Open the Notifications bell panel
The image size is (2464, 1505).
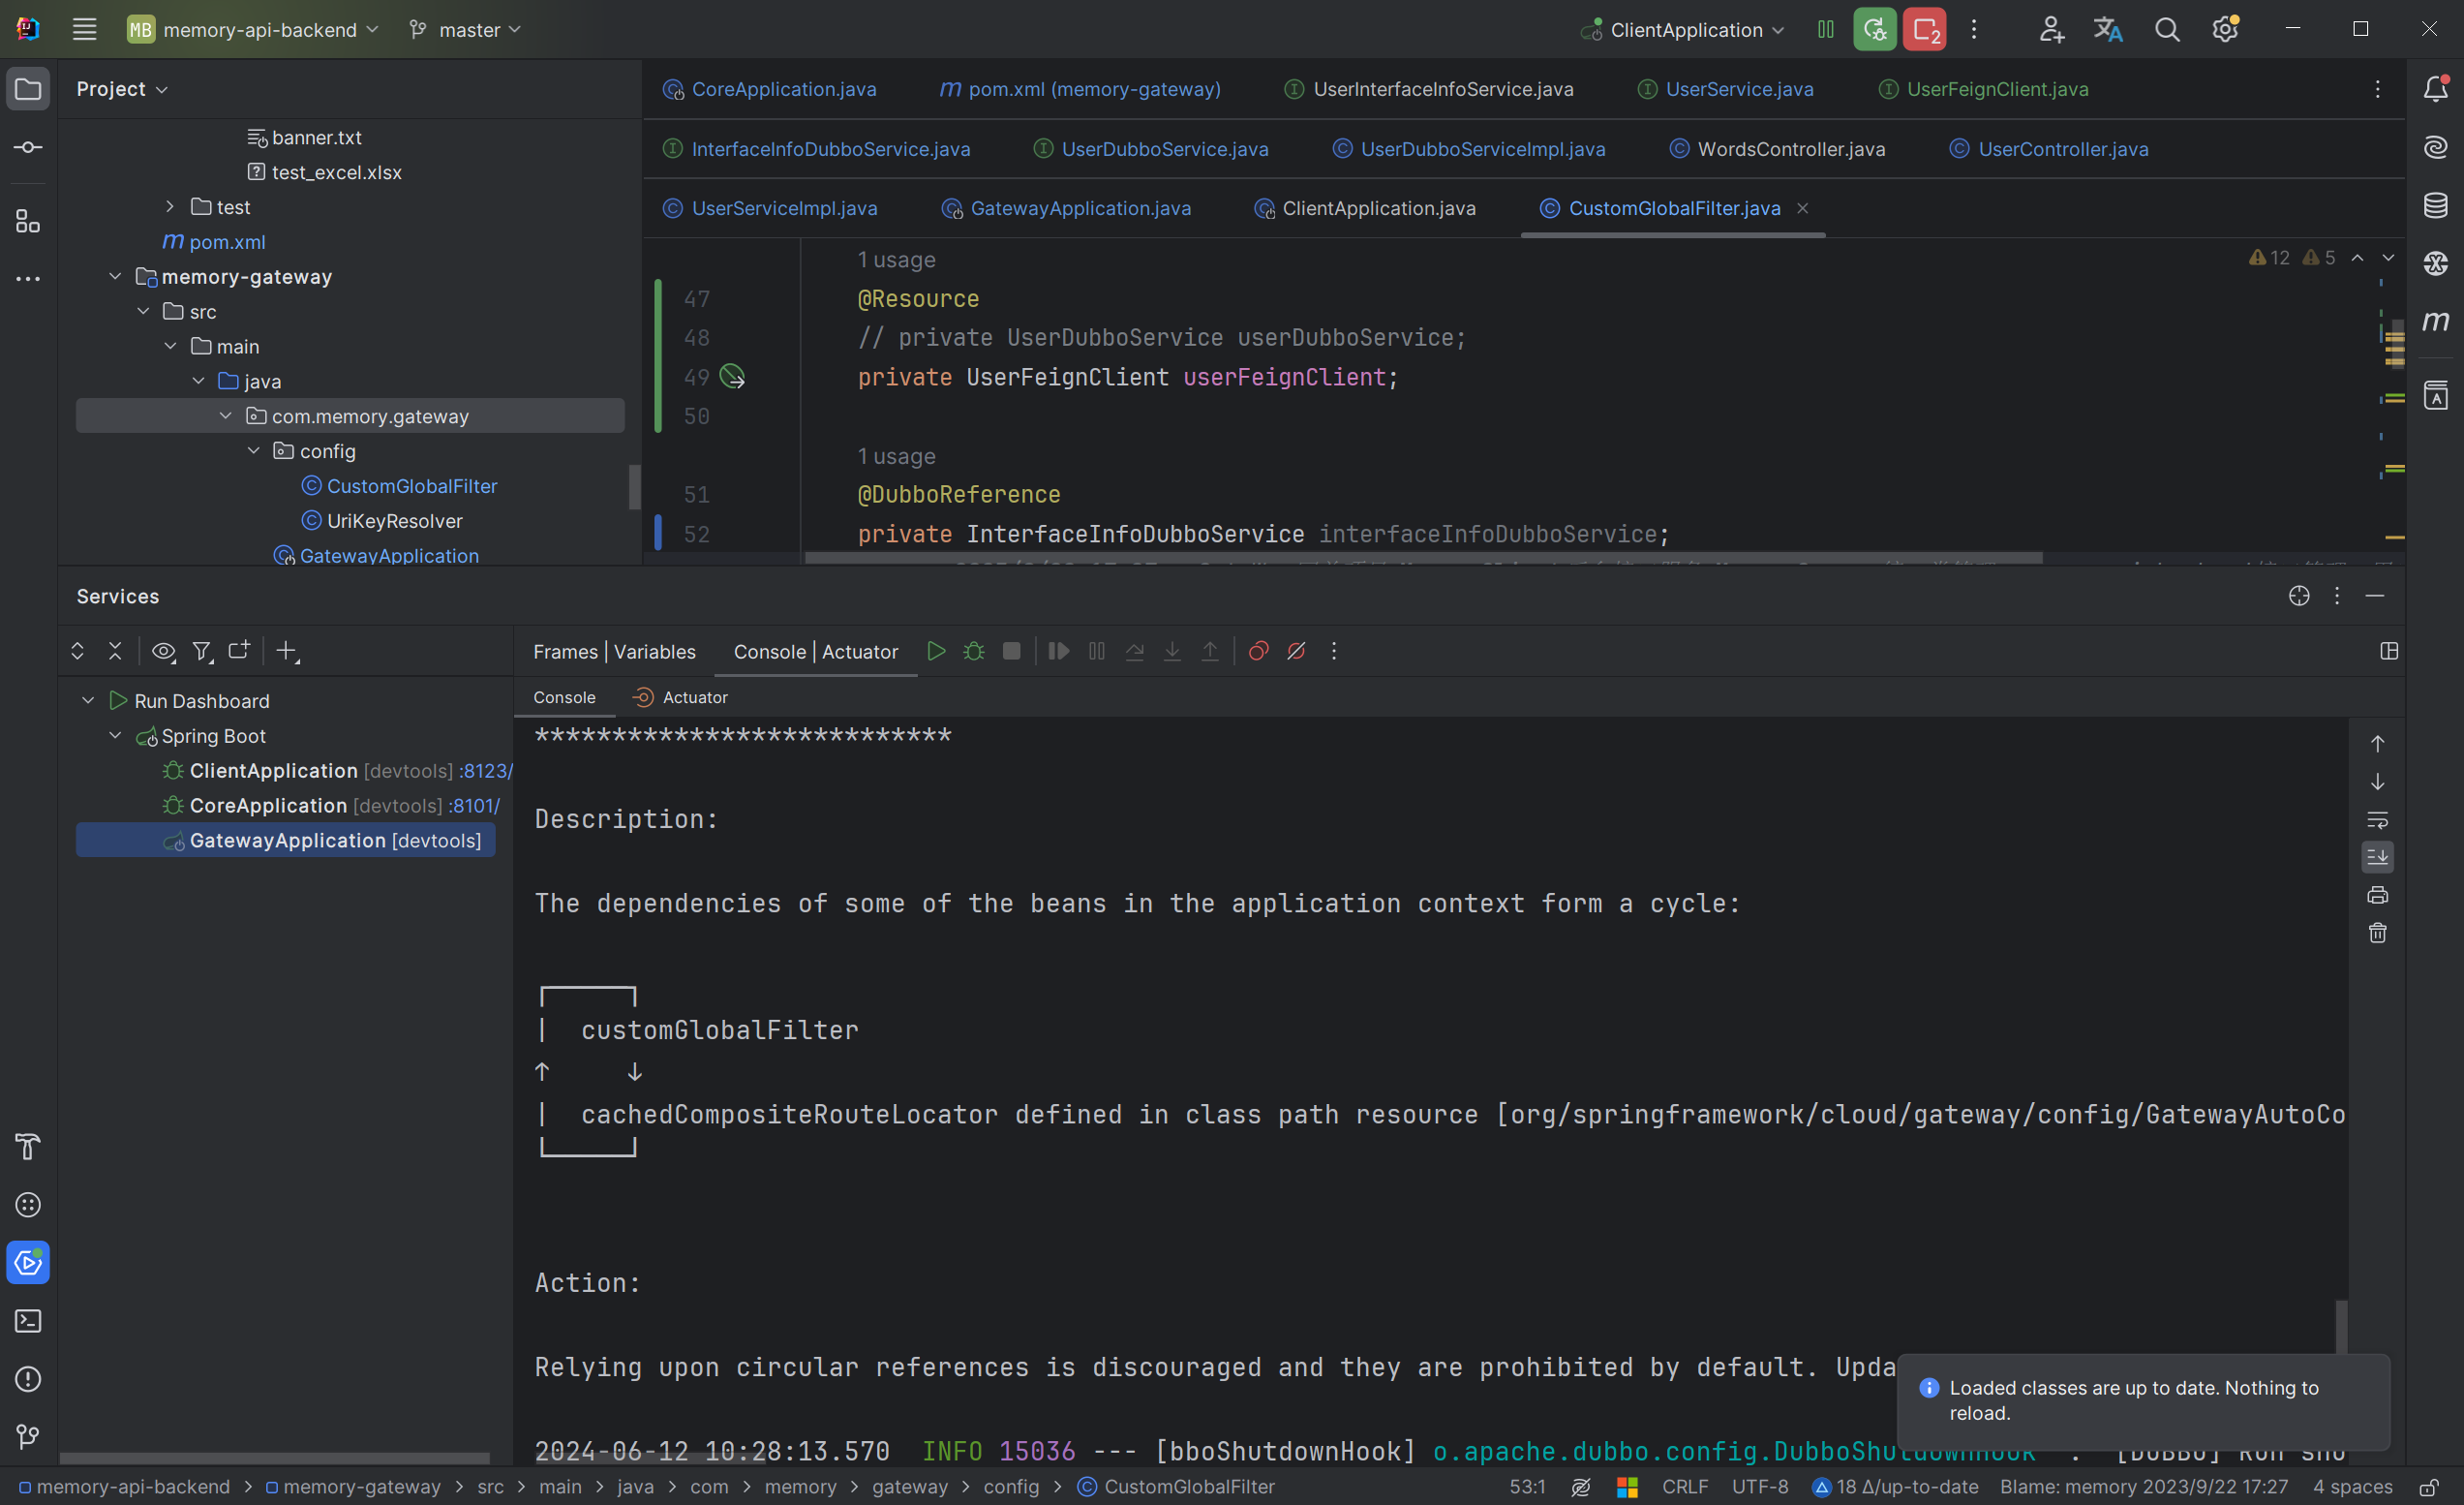[x=2435, y=89]
